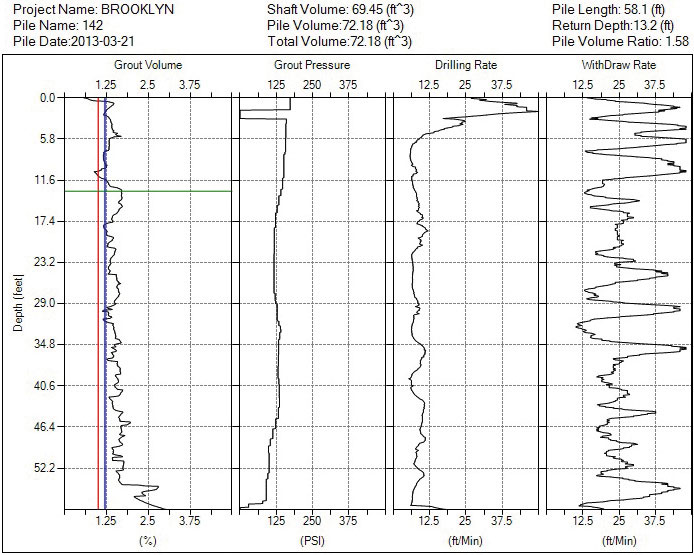
Task: Select the WithDraw Rate chart title
Action: pyautogui.click(x=619, y=65)
